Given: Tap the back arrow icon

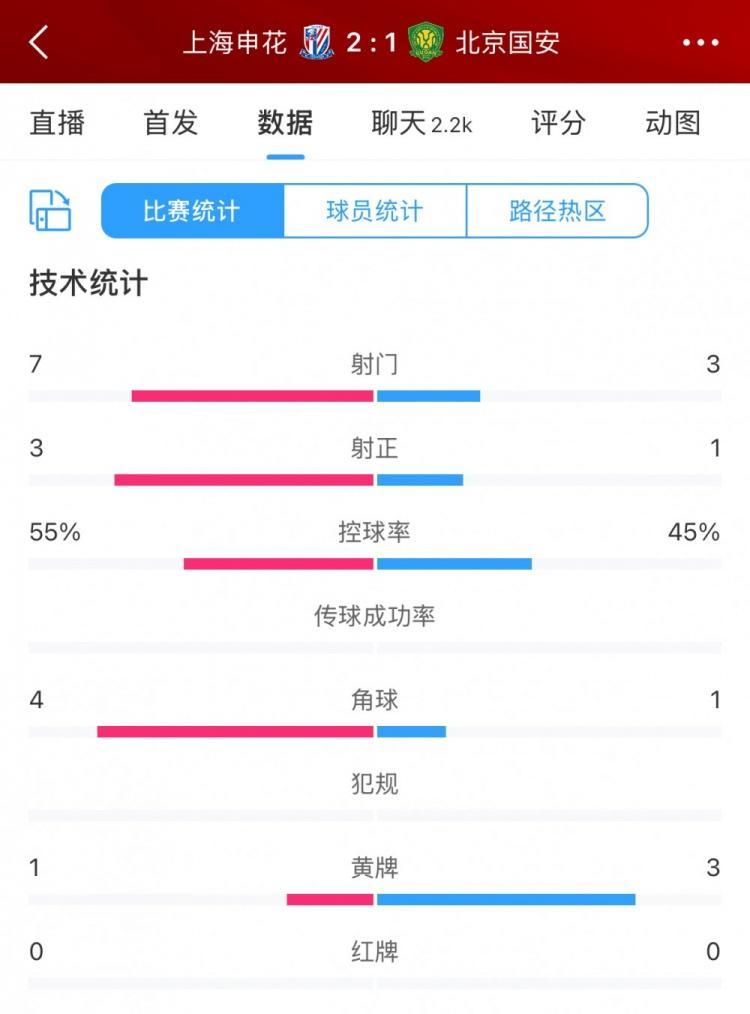Looking at the screenshot, I should pos(39,42).
